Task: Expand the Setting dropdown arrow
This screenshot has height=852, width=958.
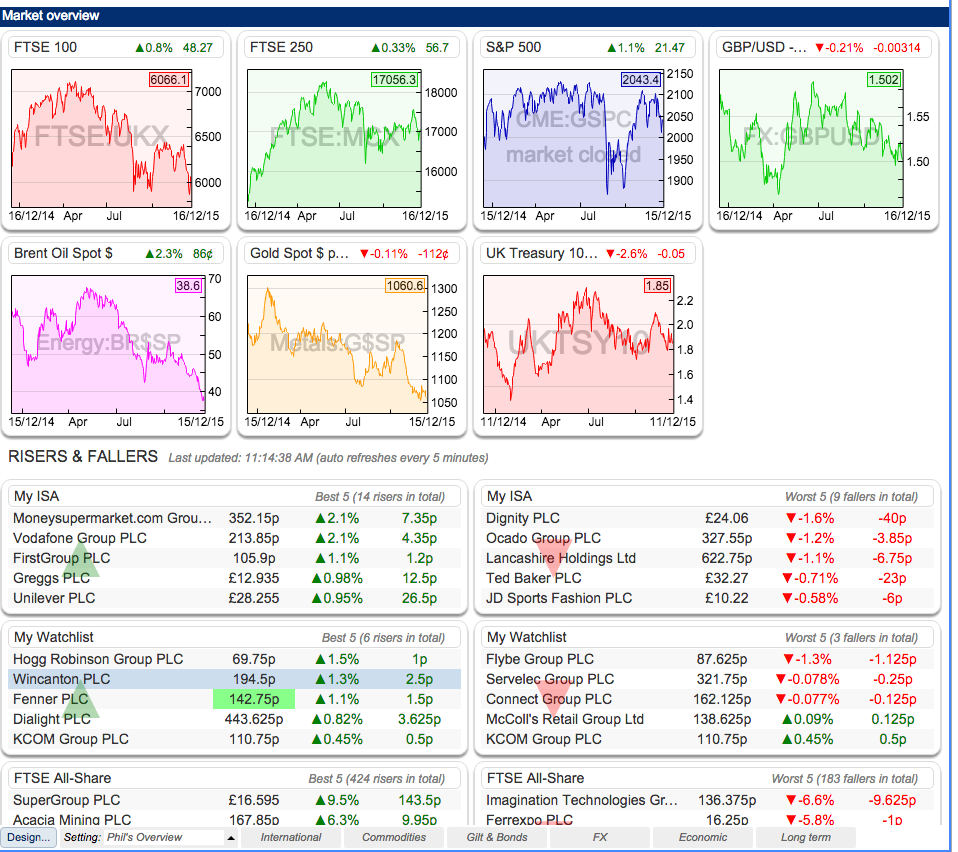Action: (x=231, y=837)
